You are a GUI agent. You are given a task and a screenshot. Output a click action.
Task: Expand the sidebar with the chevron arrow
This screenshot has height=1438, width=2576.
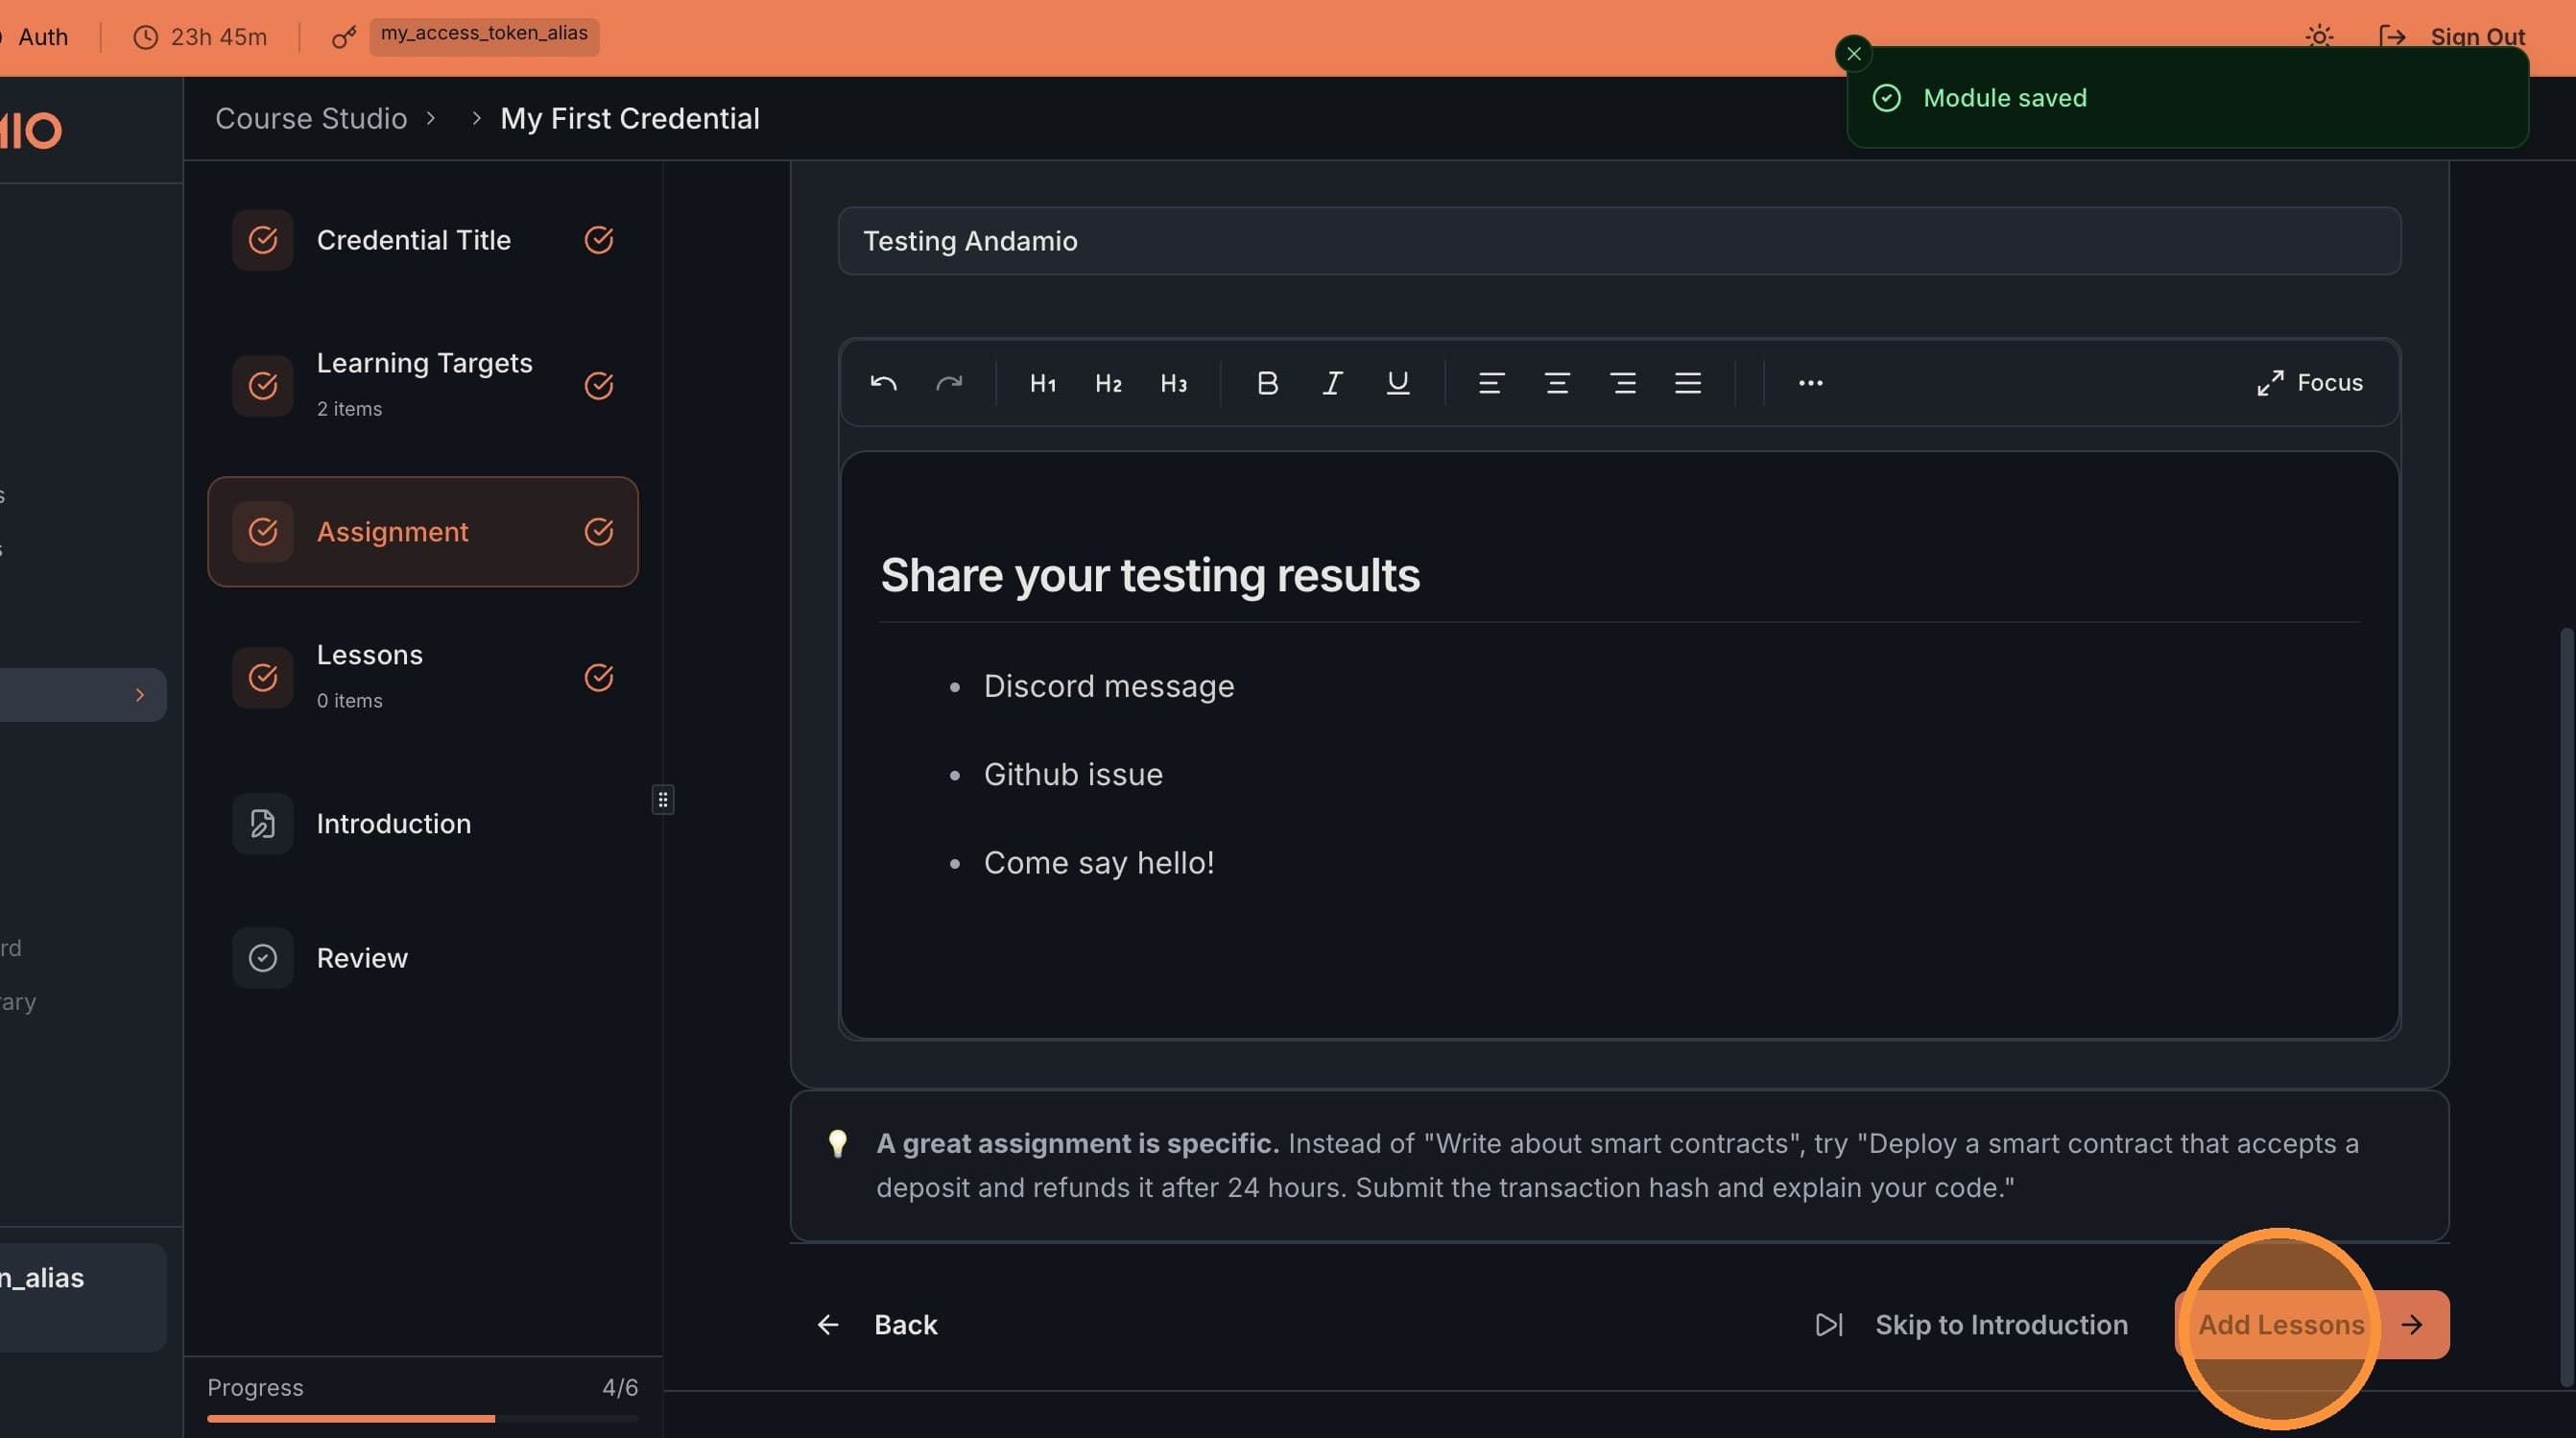[x=139, y=694]
